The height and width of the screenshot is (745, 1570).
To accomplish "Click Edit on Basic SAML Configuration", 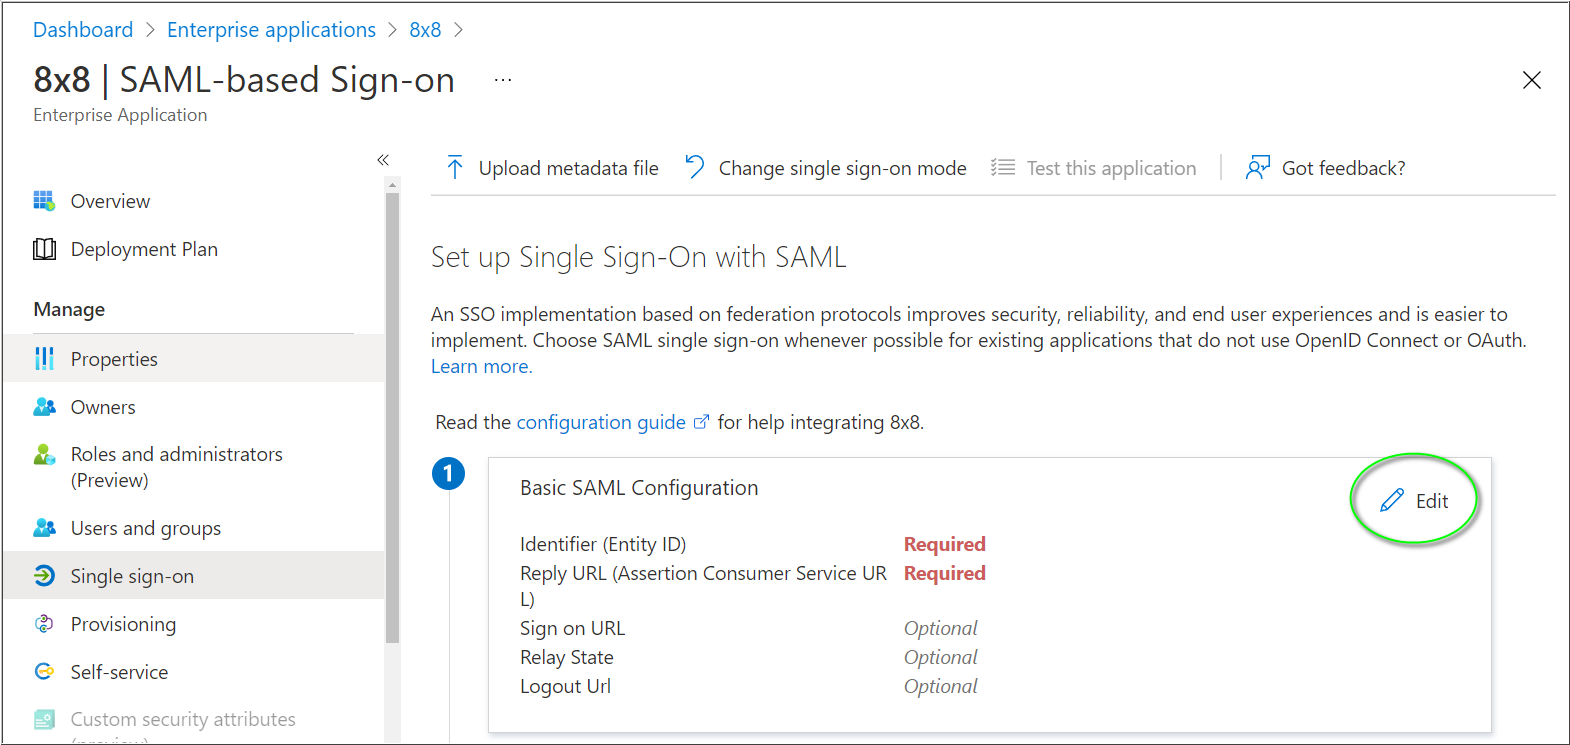I will [1415, 501].
